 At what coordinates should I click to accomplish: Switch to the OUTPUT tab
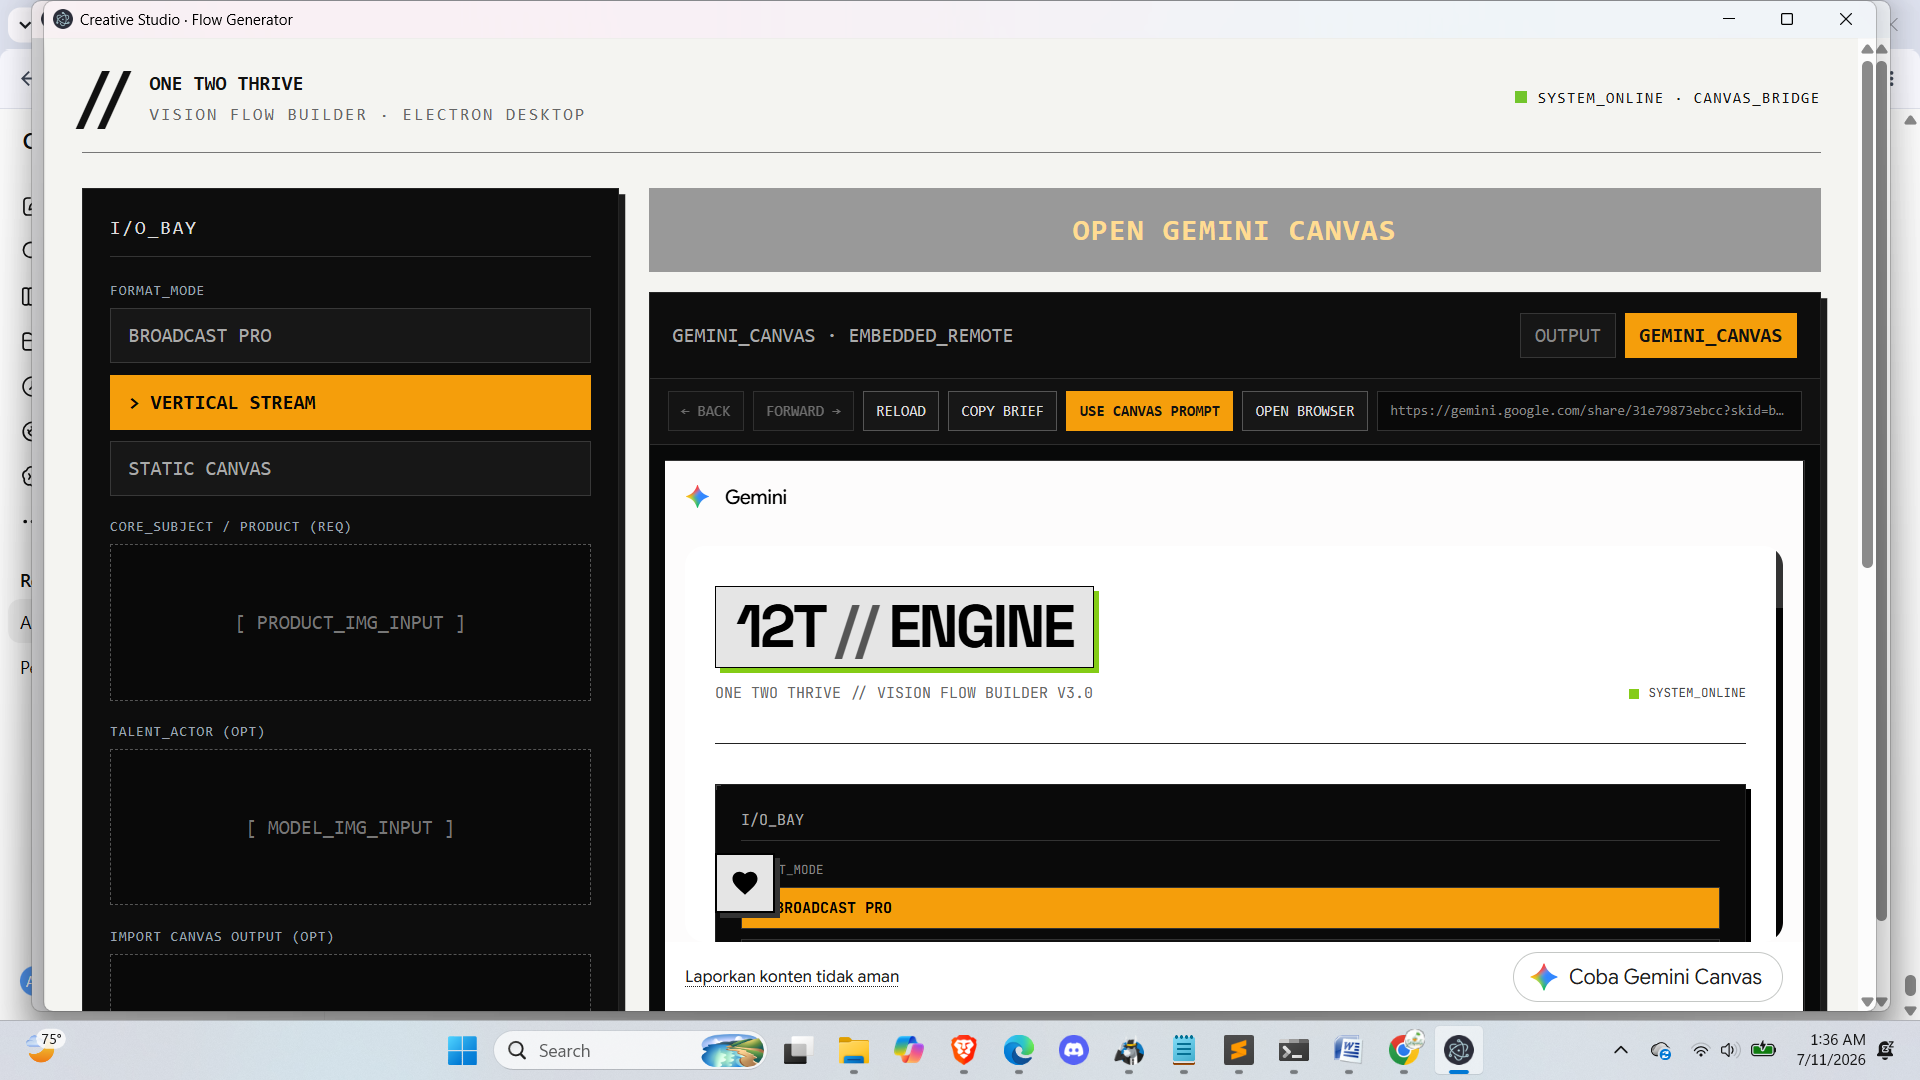[x=1567, y=336]
